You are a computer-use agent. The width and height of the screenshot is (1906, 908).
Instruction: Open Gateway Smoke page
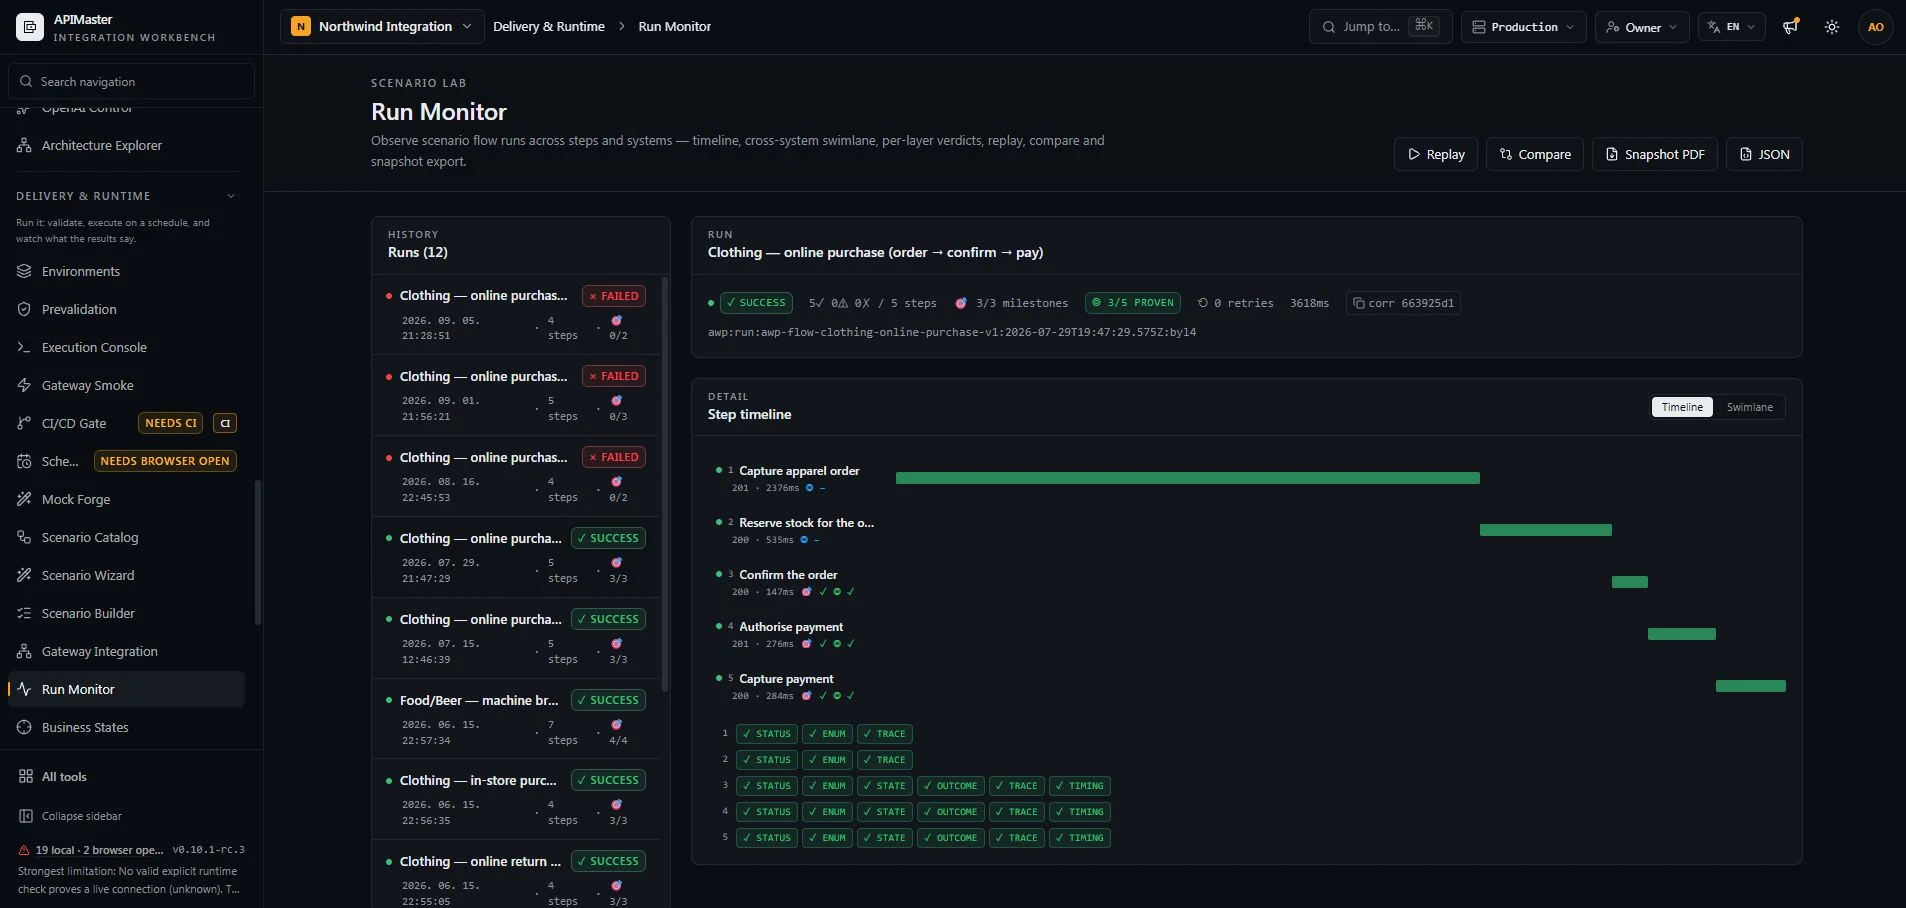pyautogui.click(x=126, y=385)
